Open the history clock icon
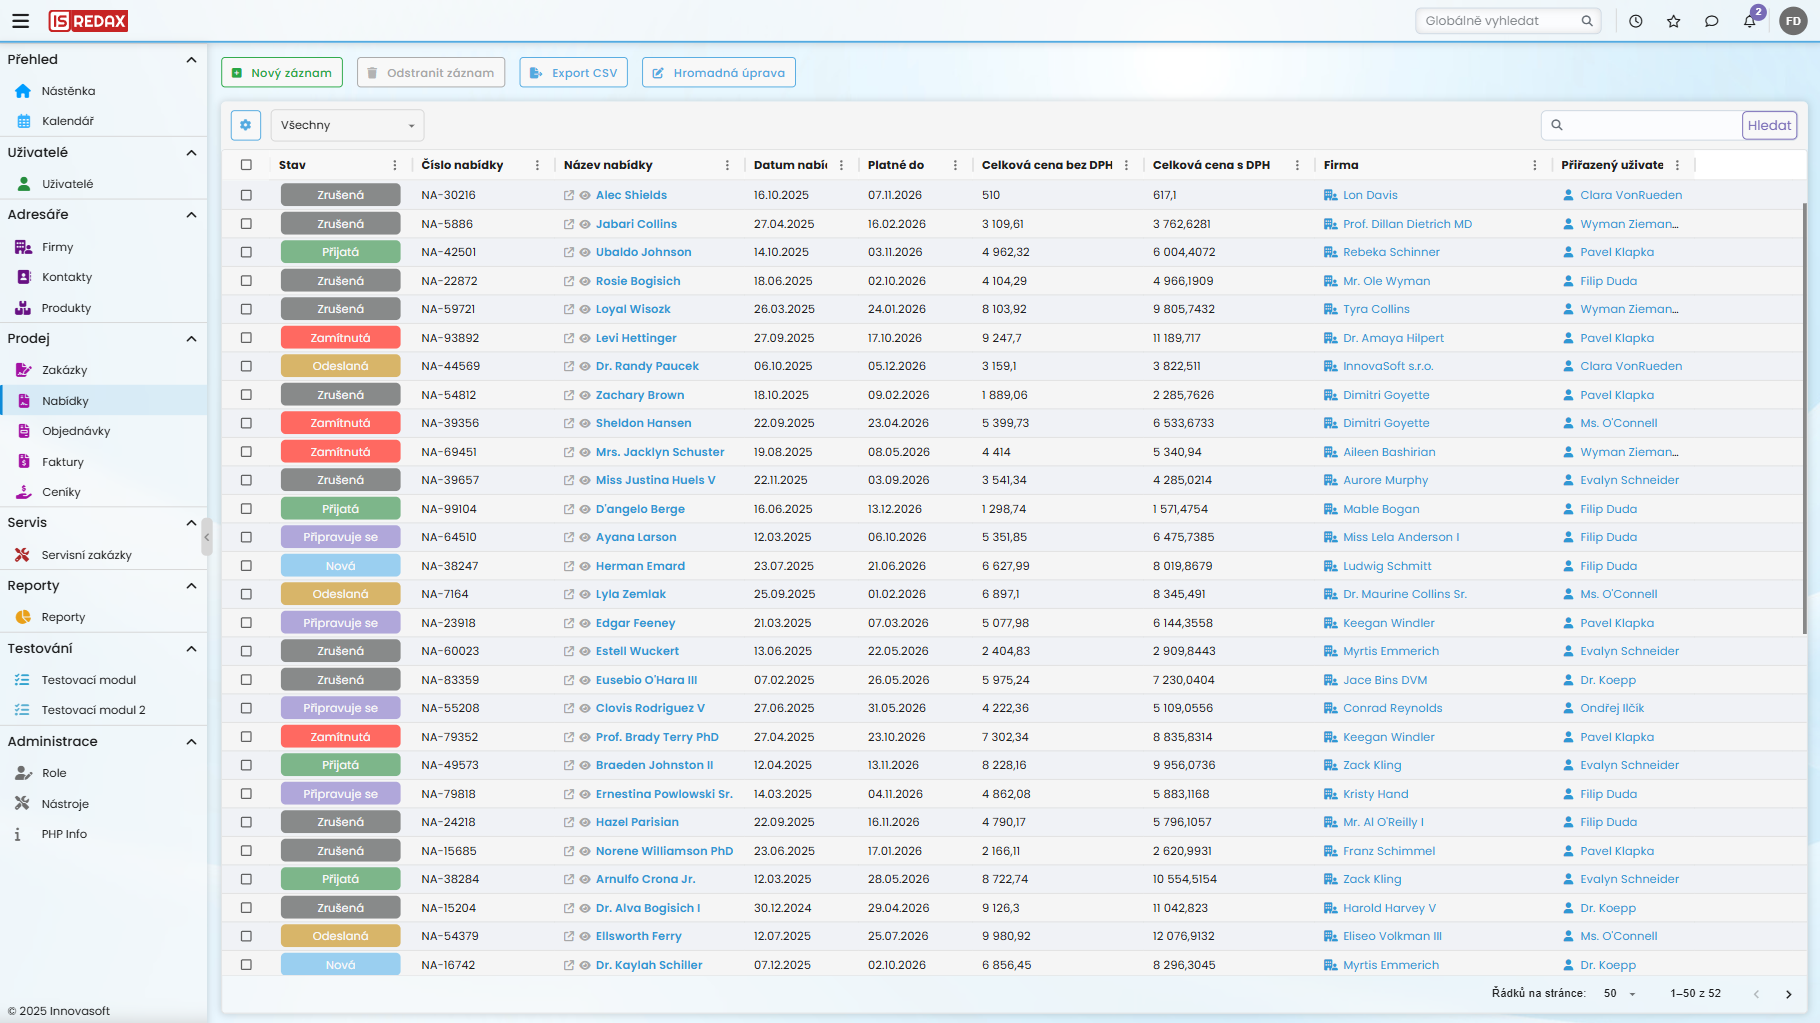This screenshot has height=1023, width=1820. pos(1635,21)
